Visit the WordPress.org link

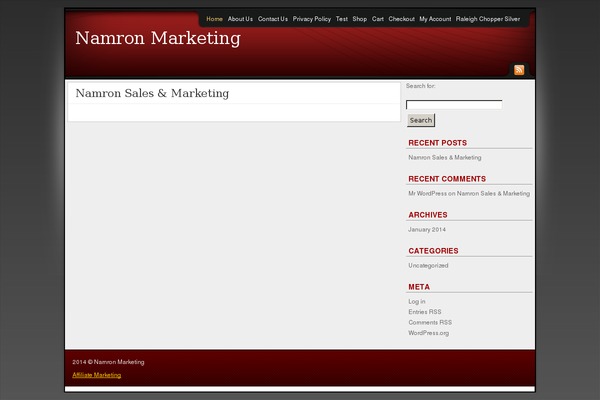tap(428, 333)
